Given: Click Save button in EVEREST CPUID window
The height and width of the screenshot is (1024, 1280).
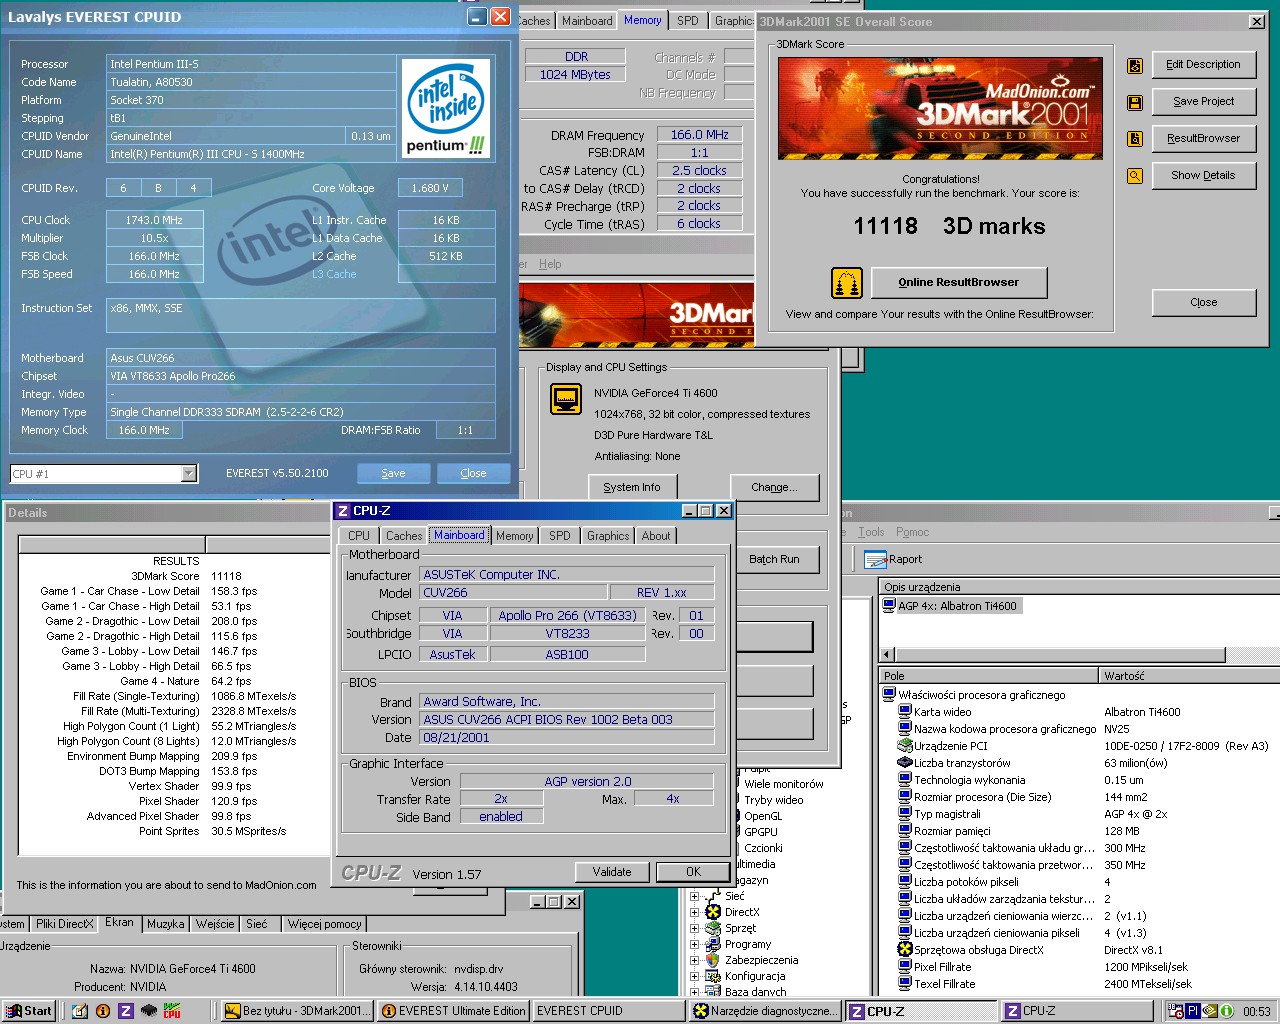Looking at the screenshot, I should [x=393, y=474].
